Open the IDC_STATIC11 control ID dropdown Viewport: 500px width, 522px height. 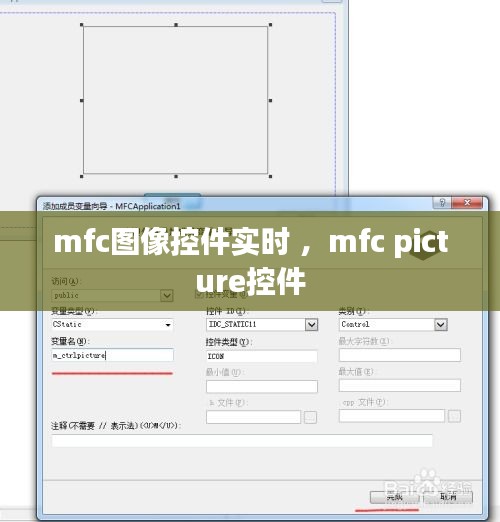[311, 325]
